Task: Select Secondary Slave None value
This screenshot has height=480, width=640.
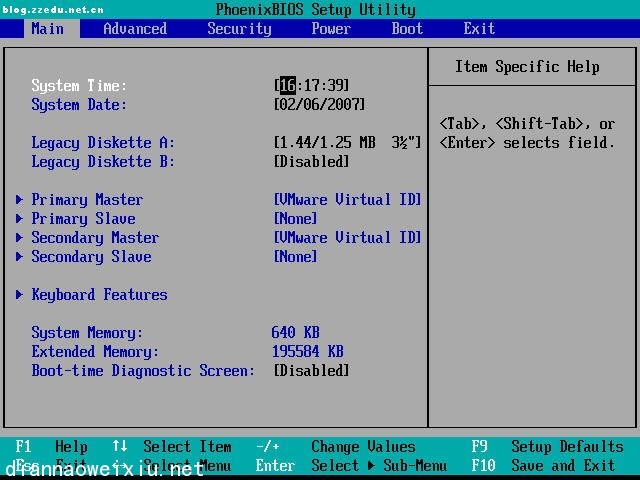Action: pyautogui.click(x=296, y=257)
